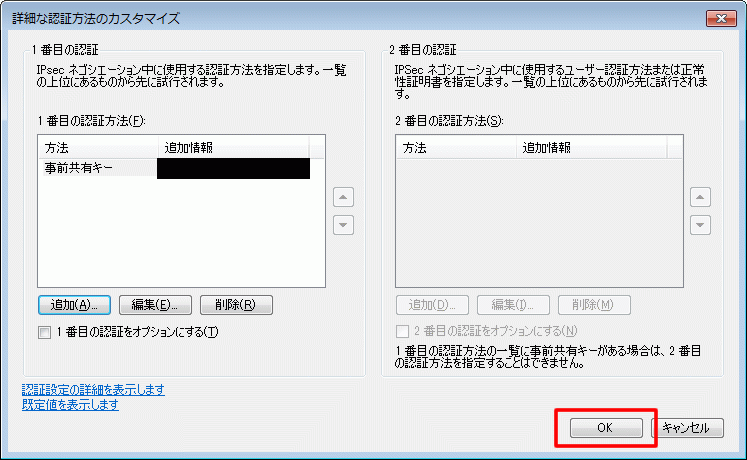
Task: Open 編集(E)... for first authentication
Action: [x=155, y=305]
